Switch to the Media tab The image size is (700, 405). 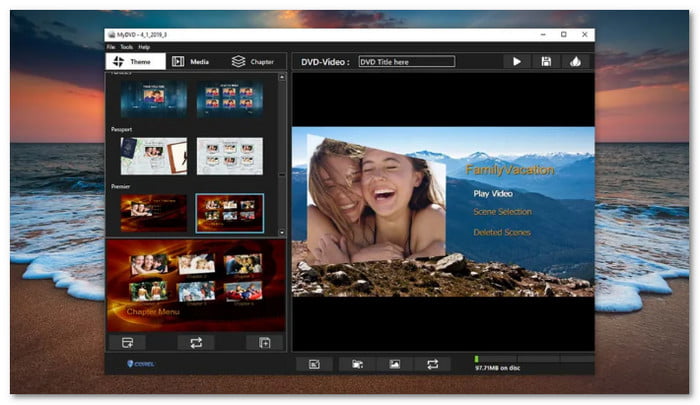[x=190, y=62]
